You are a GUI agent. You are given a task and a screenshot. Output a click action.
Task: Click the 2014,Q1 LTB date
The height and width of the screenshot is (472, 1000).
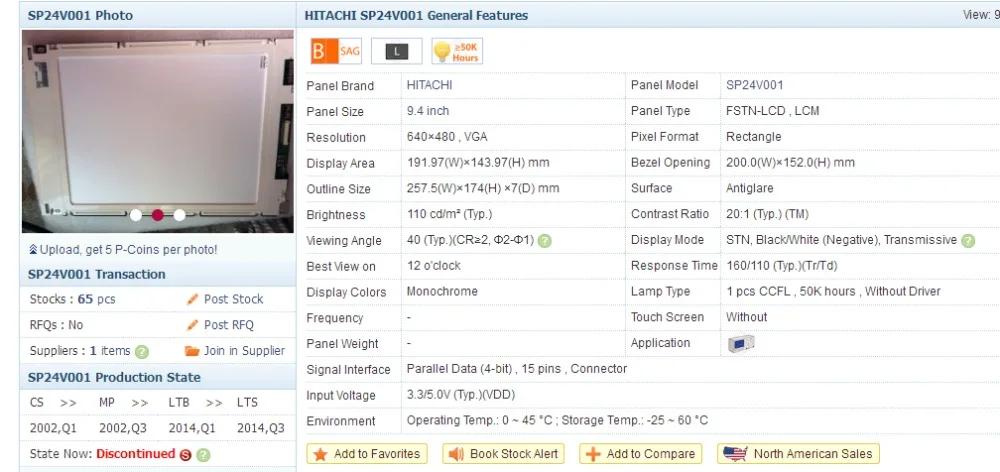192,428
